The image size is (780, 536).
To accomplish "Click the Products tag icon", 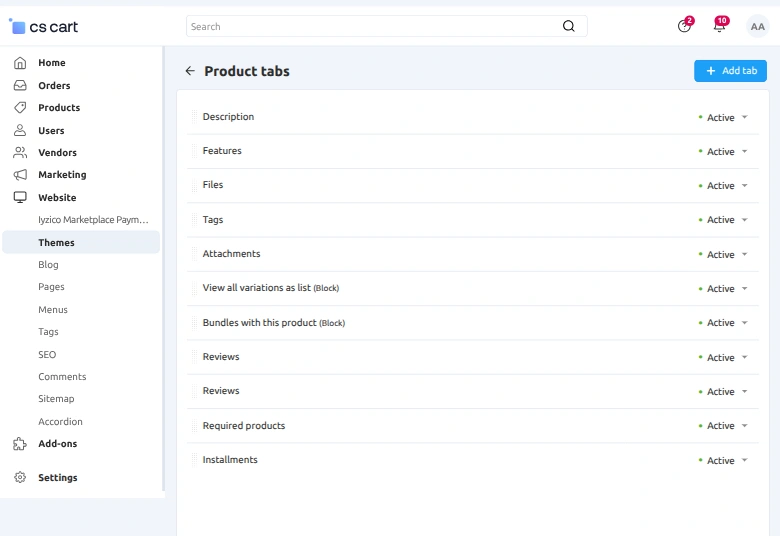I will pyautogui.click(x=20, y=107).
